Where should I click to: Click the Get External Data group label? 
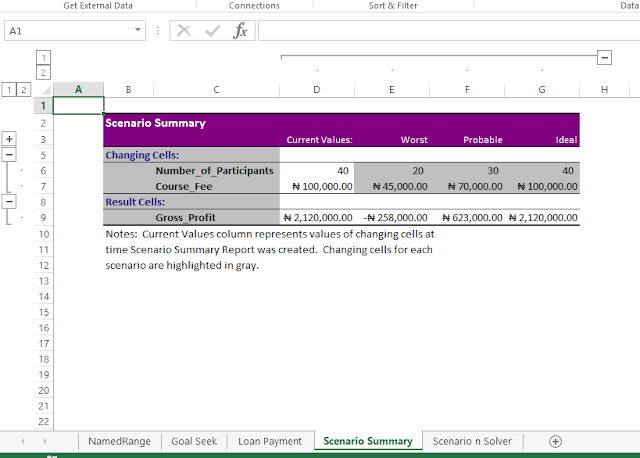pos(98,5)
